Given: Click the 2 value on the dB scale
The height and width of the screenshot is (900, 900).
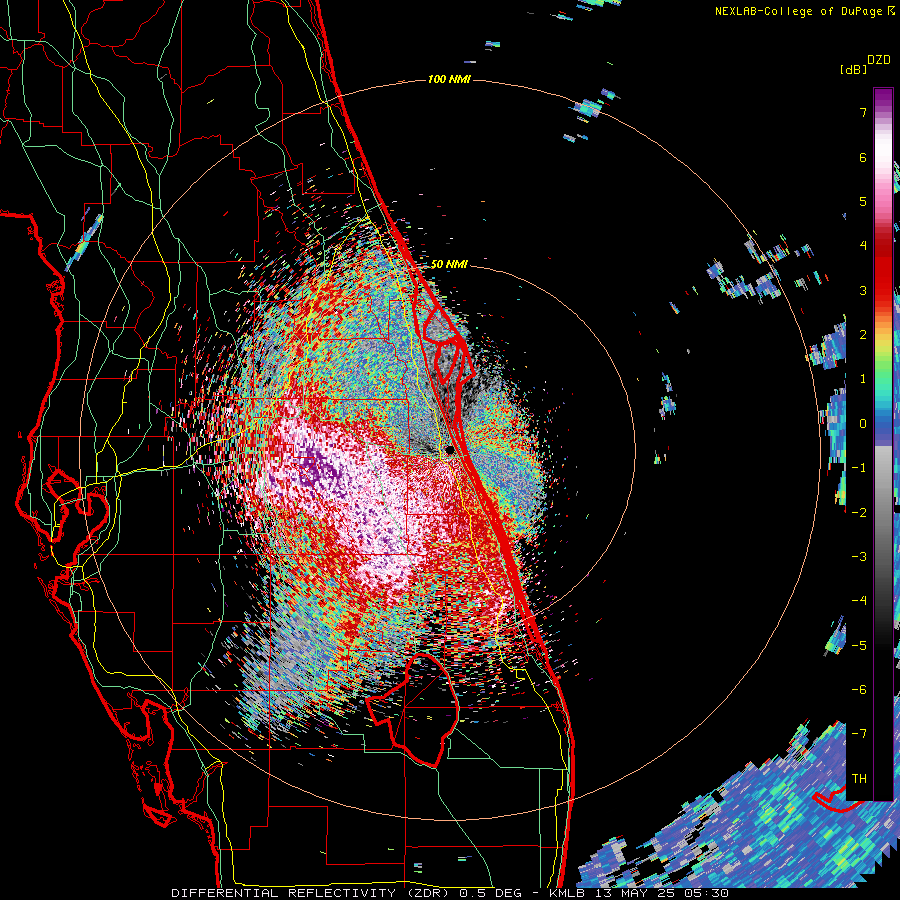Looking at the screenshot, I should pos(863,335).
